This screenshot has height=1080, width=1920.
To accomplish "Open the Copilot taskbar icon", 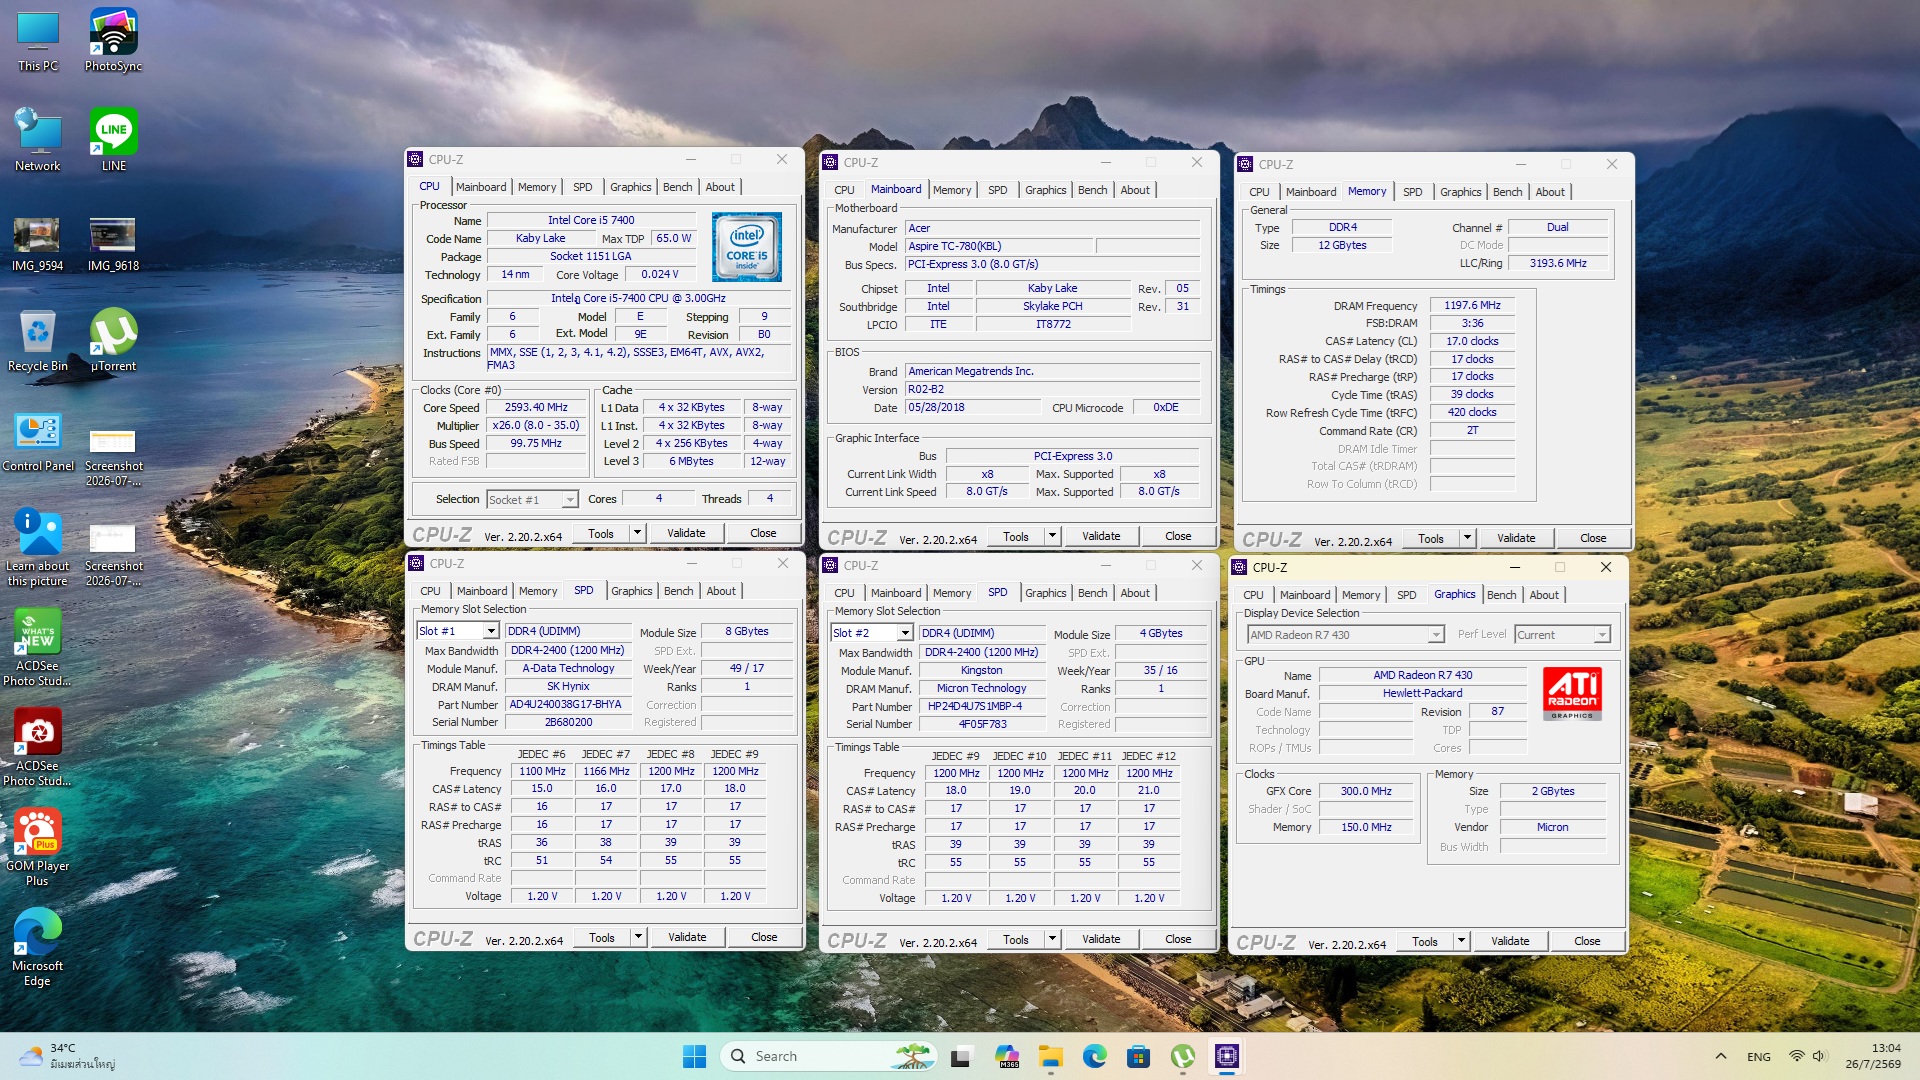I will (x=1006, y=1056).
